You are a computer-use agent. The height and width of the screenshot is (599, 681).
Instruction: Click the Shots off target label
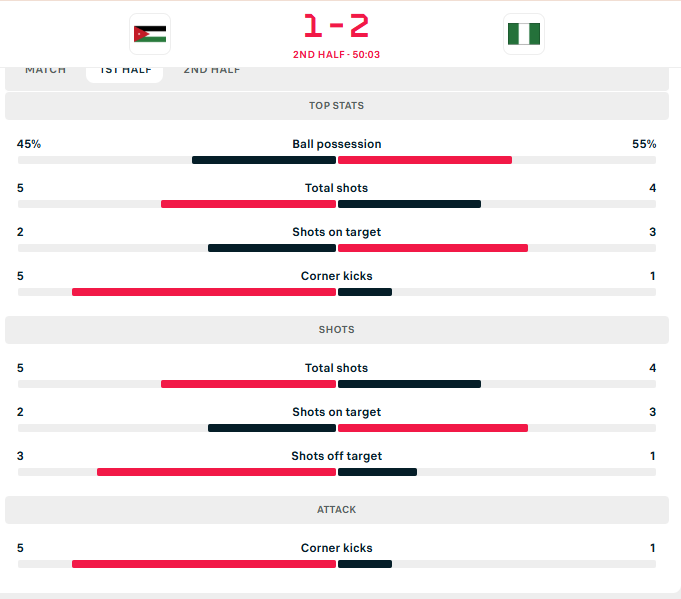click(x=337, y=456)
